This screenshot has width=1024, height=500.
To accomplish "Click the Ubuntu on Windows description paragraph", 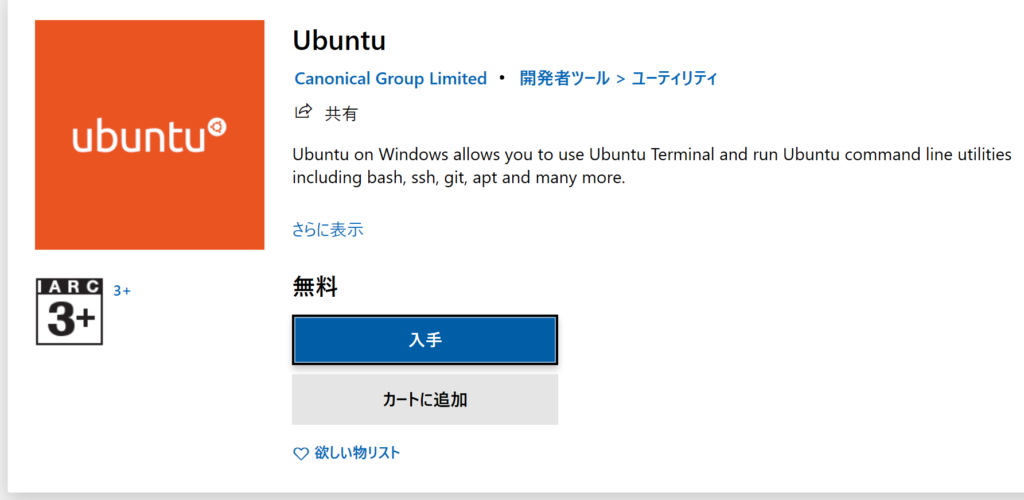I will [x=652, y=166].
